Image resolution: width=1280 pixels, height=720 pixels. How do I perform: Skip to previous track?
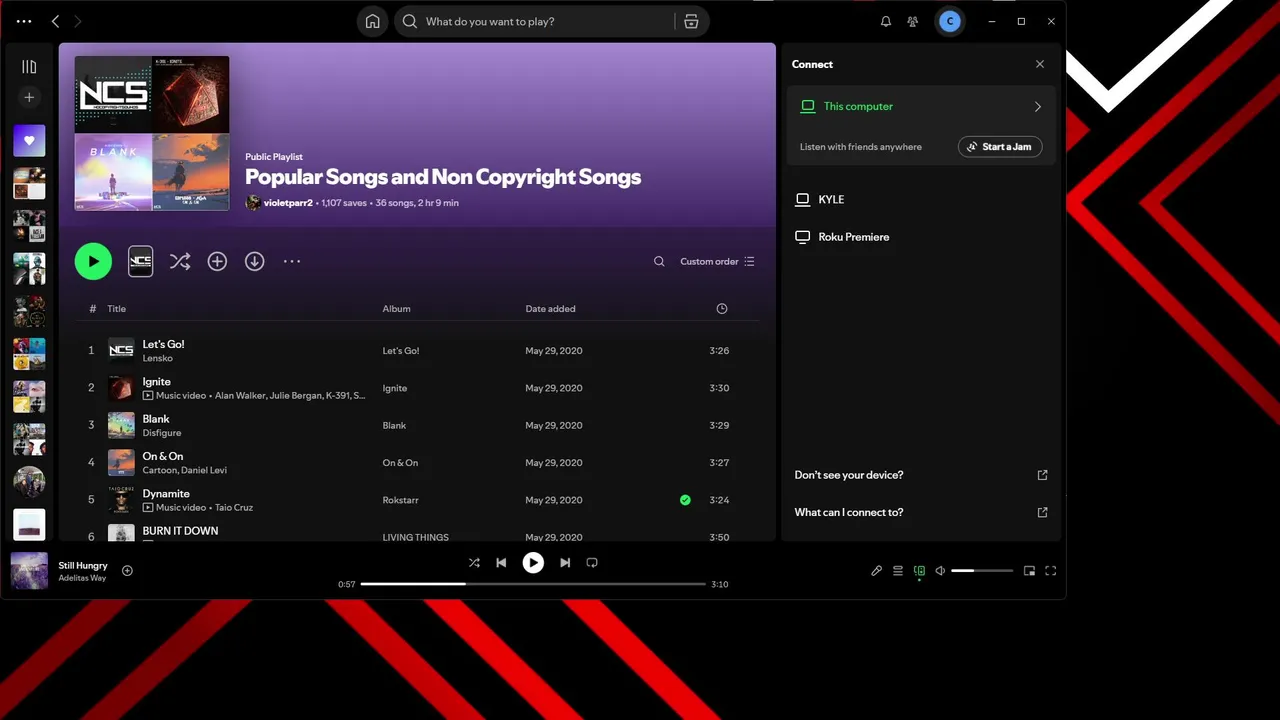tap(502, 563)
